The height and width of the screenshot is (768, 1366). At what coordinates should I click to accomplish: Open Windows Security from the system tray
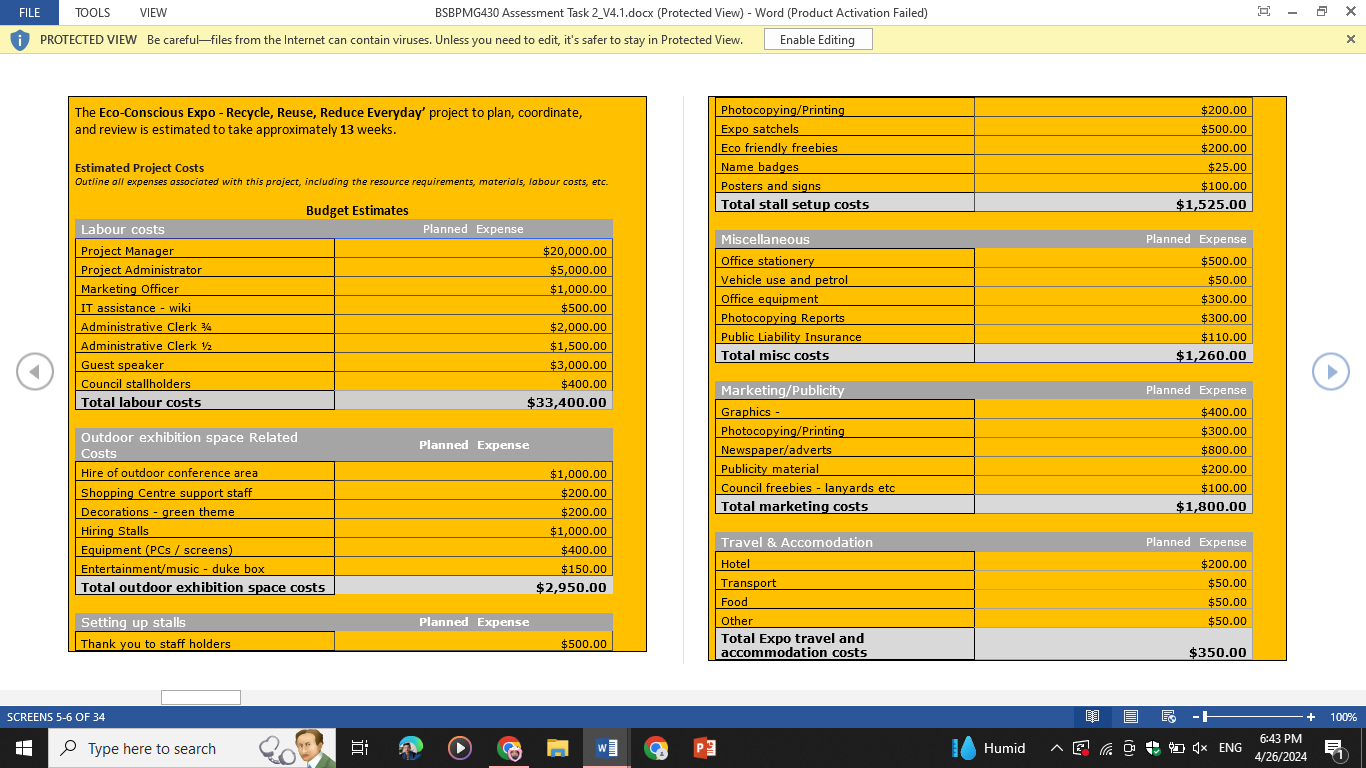(1151, 747)
